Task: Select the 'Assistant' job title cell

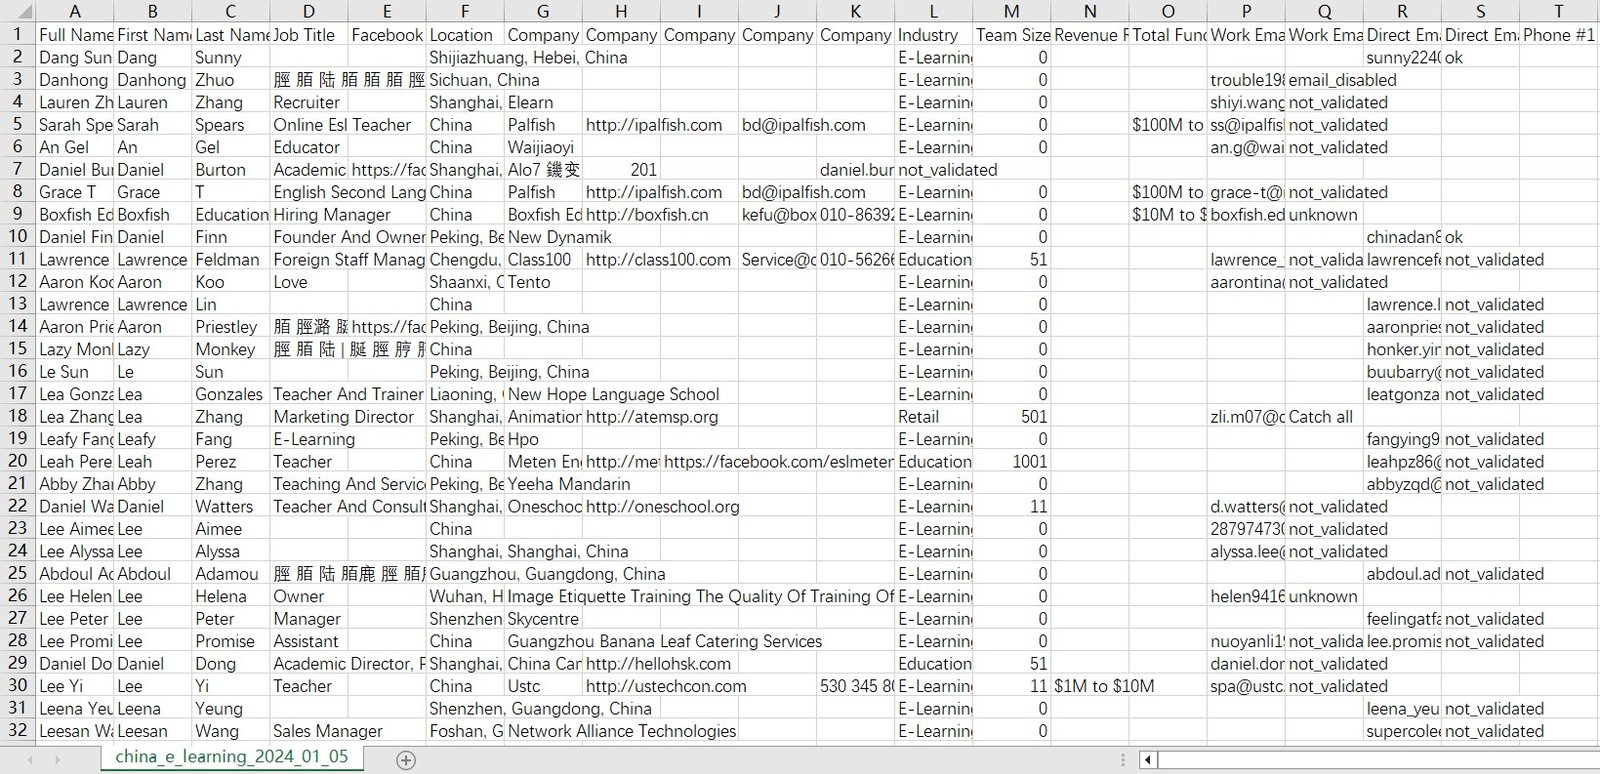Action: [309, 641]
